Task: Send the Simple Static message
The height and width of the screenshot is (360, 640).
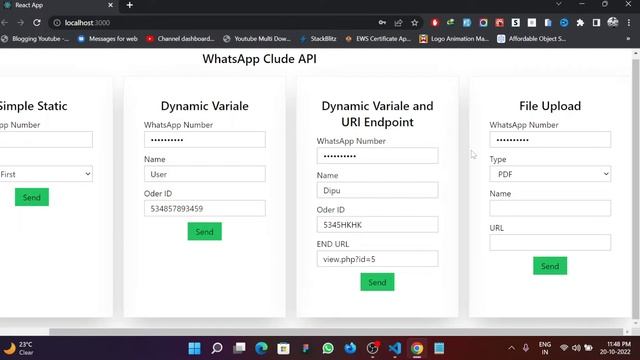Action: click(x=32, y=197)
